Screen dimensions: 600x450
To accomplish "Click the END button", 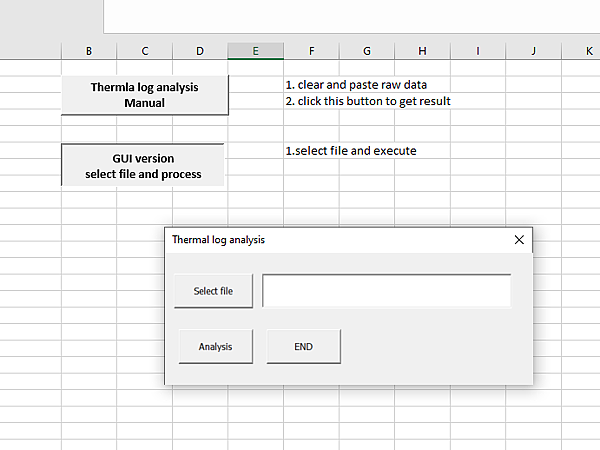I will point(304,347).
